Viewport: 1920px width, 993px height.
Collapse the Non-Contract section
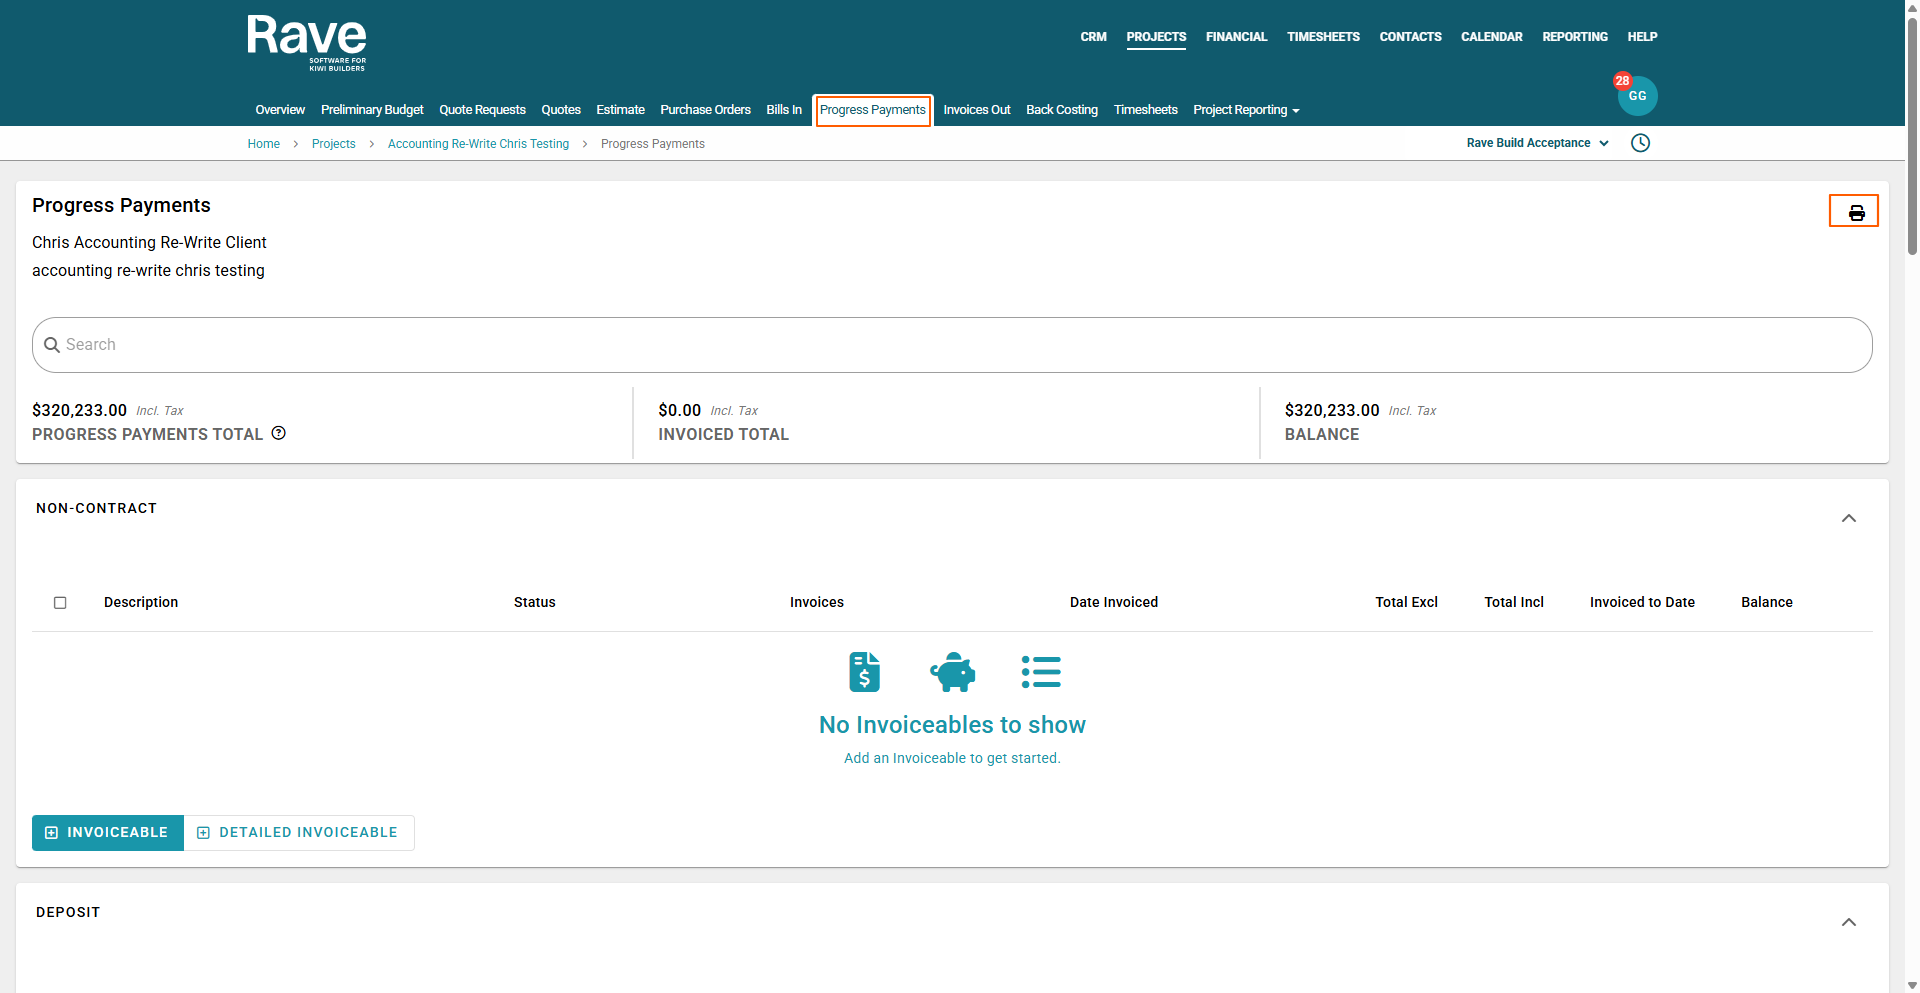[x=1849, y=518]
